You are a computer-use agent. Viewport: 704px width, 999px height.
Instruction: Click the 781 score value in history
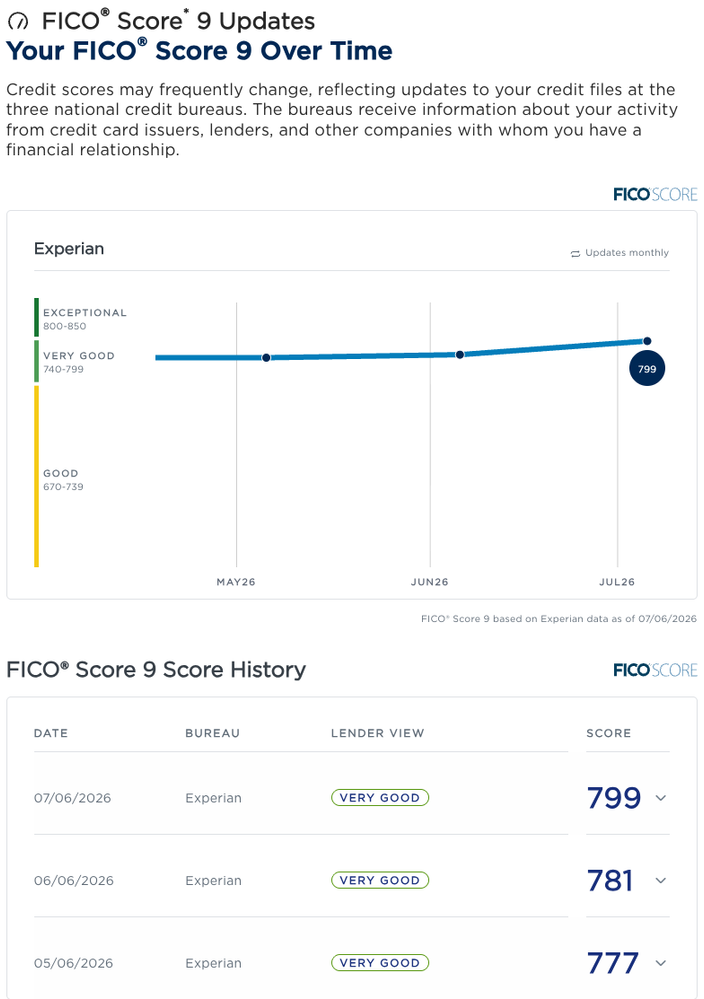pyautogui.click(x=610, y=880)
